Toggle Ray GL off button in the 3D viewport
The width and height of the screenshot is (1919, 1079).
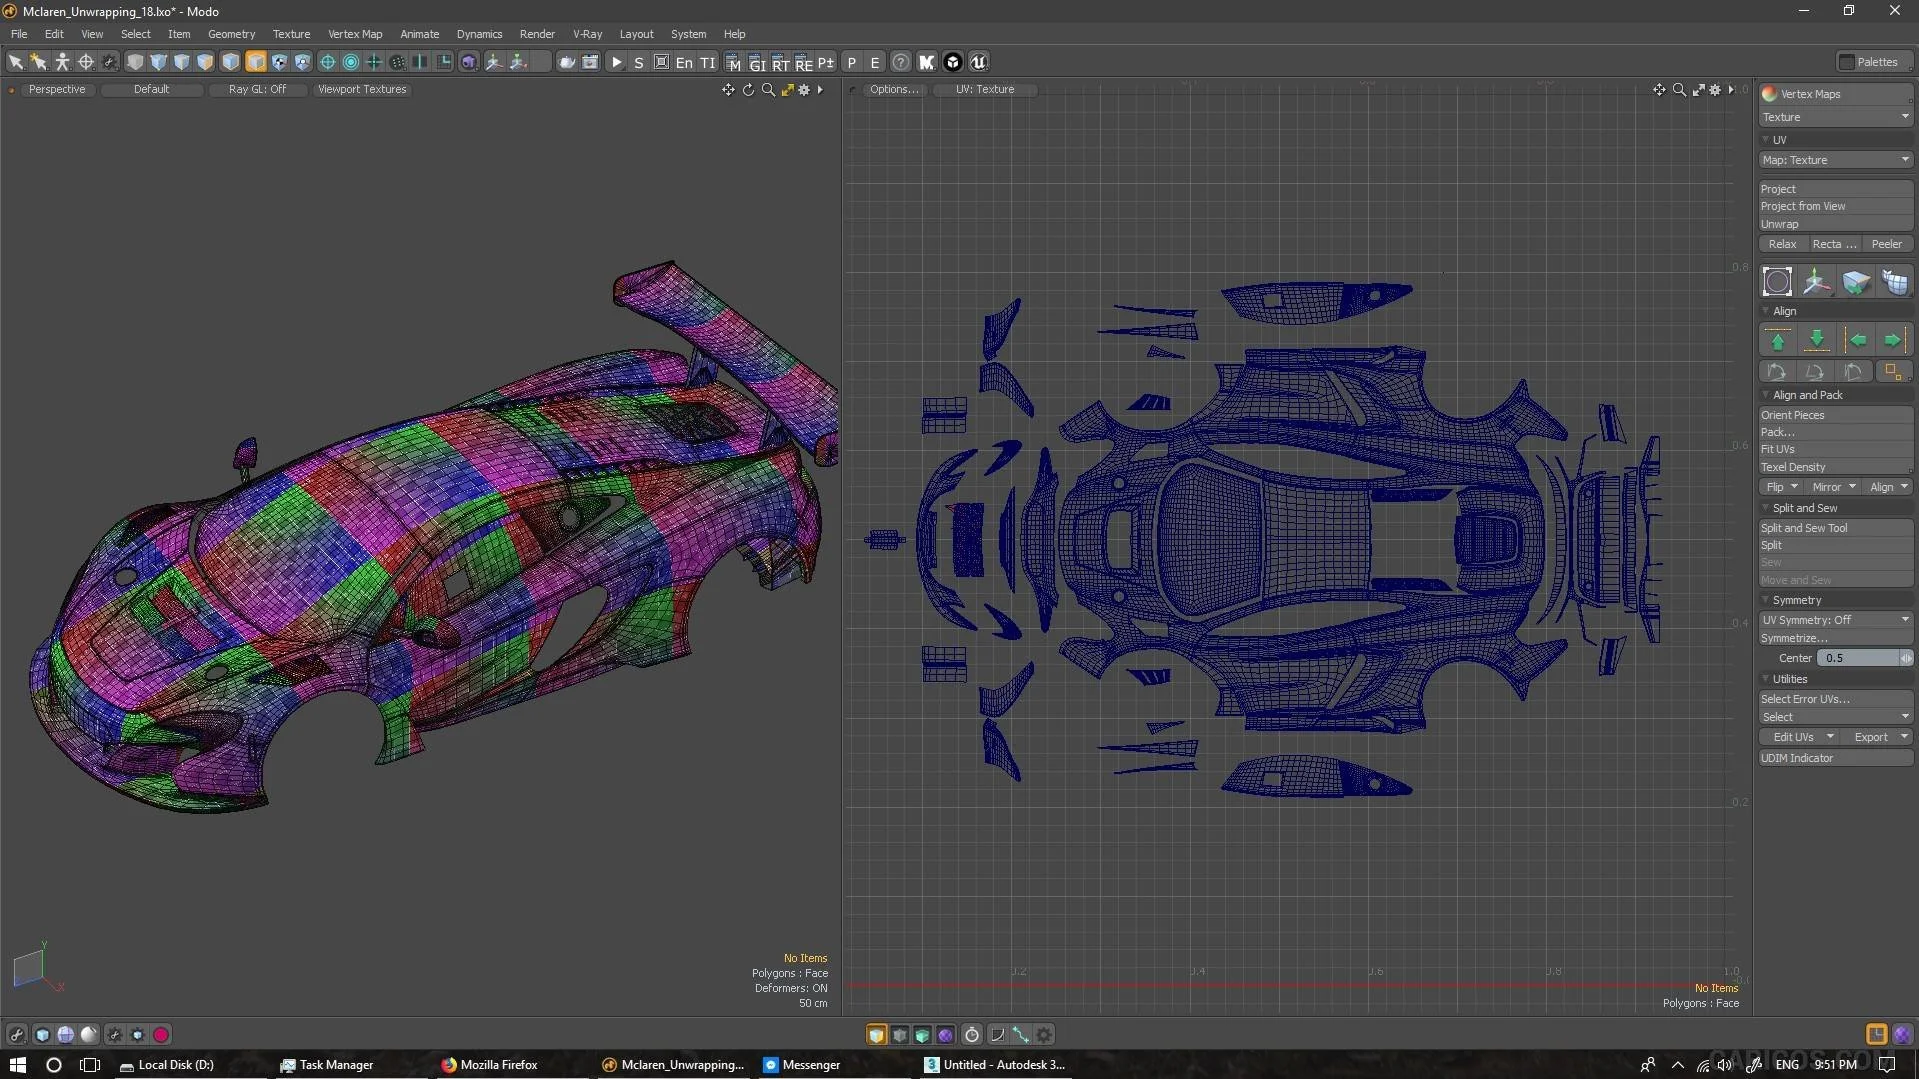[x=258, y=89]
